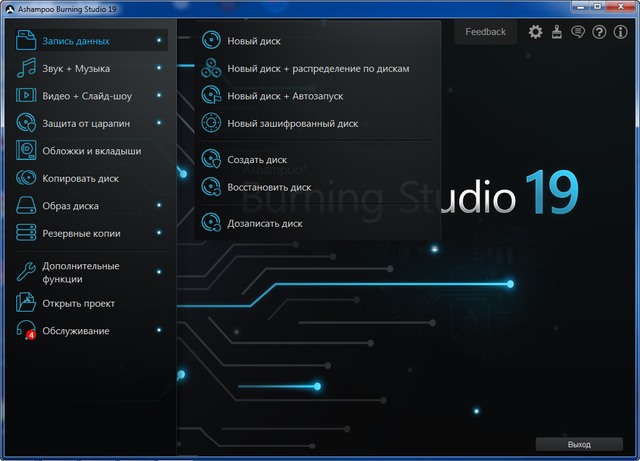640x461 pixels.
Task: Click the wrench icon for Дополнительные функции
Action: tap(26, 272)
